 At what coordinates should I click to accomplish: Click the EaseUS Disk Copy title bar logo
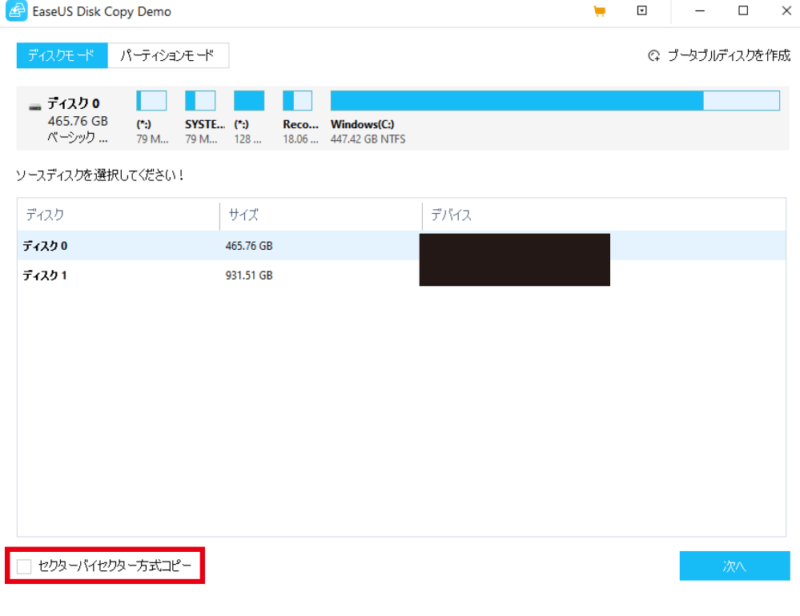18,11
